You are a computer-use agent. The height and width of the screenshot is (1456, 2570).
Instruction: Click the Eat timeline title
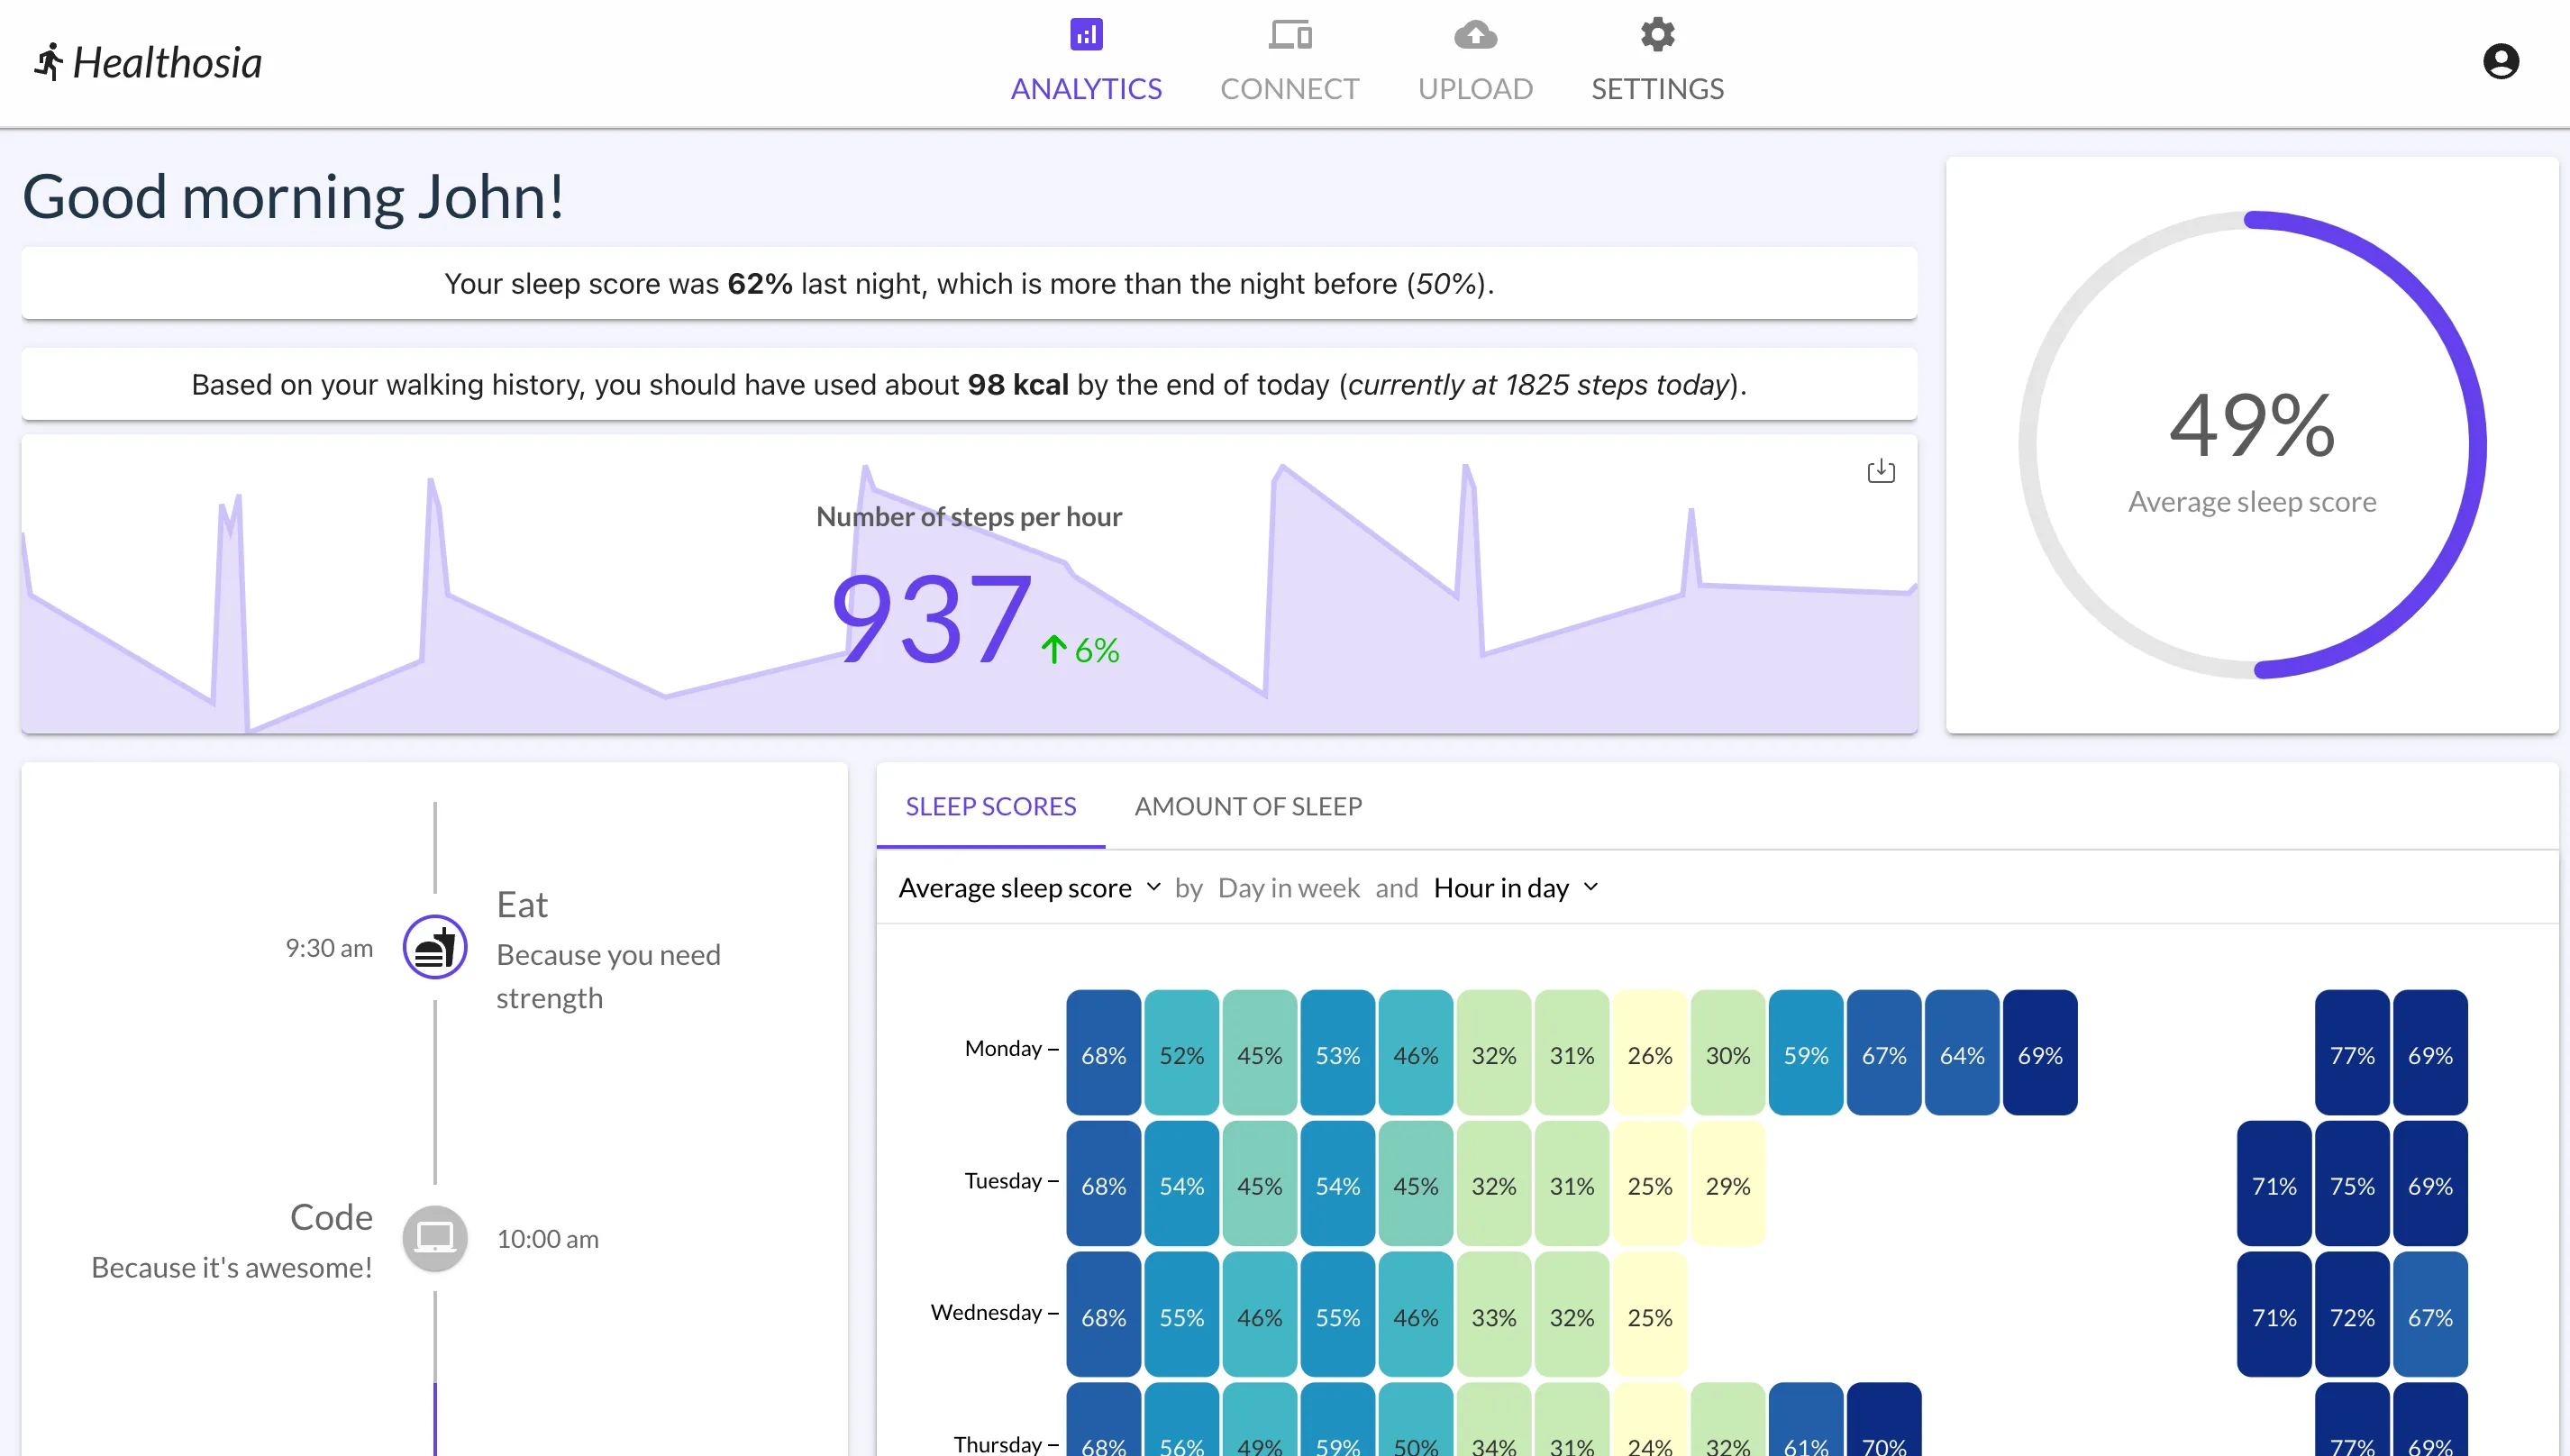522,905
